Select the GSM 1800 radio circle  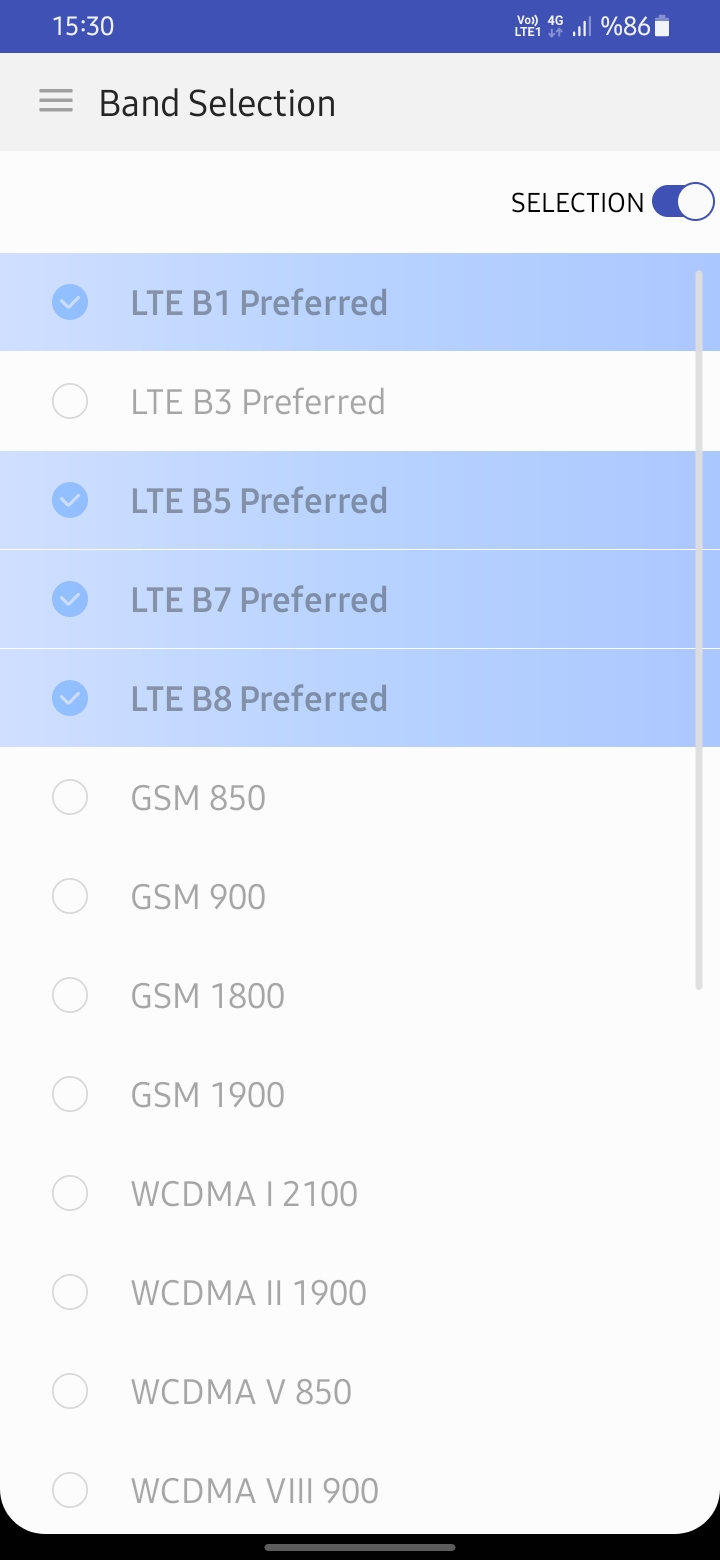[70, 995]
